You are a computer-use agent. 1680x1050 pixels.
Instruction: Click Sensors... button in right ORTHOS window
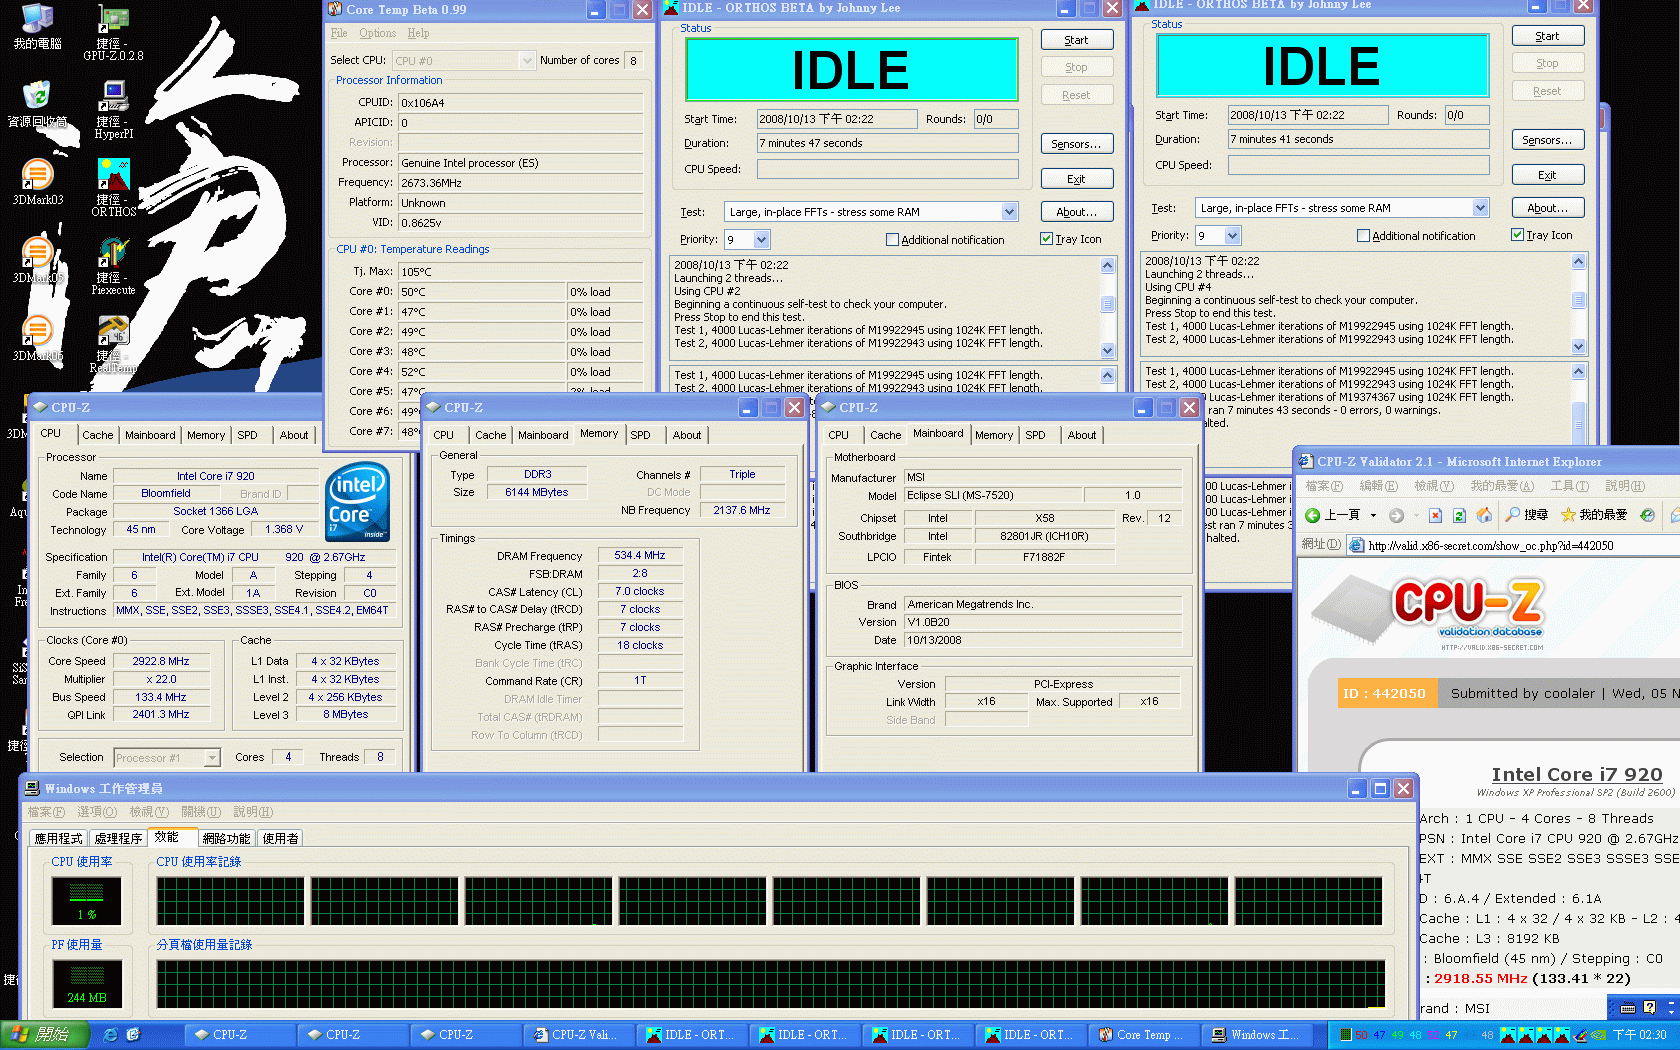click(1548, 140)
